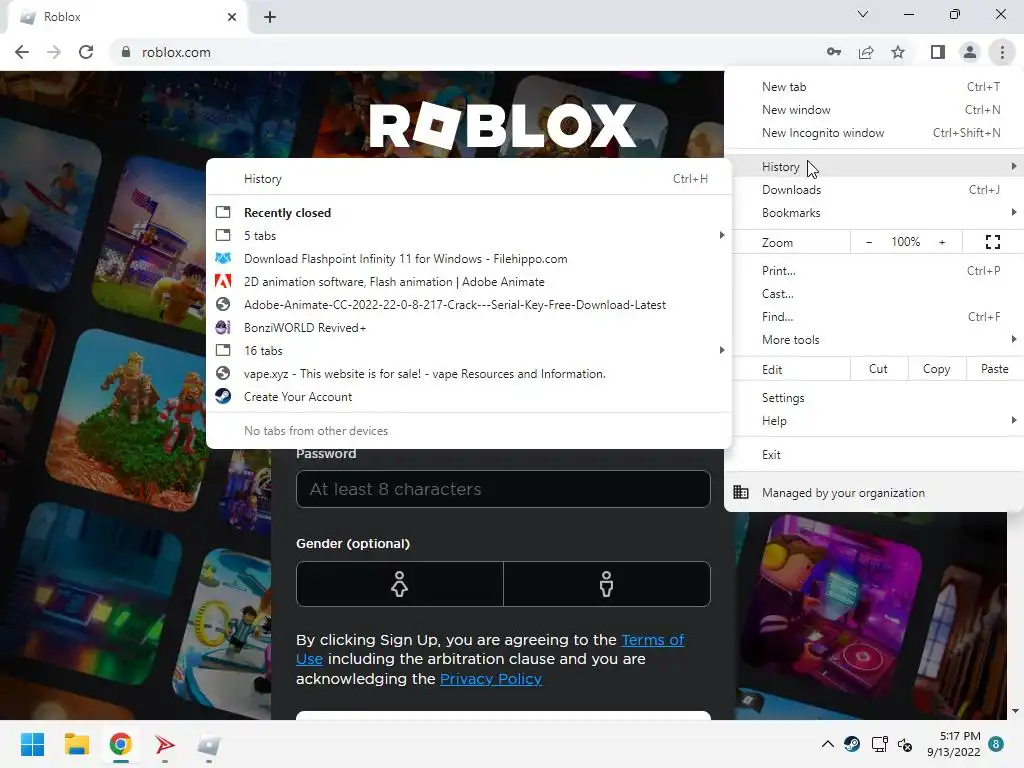The height and width of the screenshot is (768, 1024).
Task: Reopen the vape.xyz website entry
Action: pos(468,374)
